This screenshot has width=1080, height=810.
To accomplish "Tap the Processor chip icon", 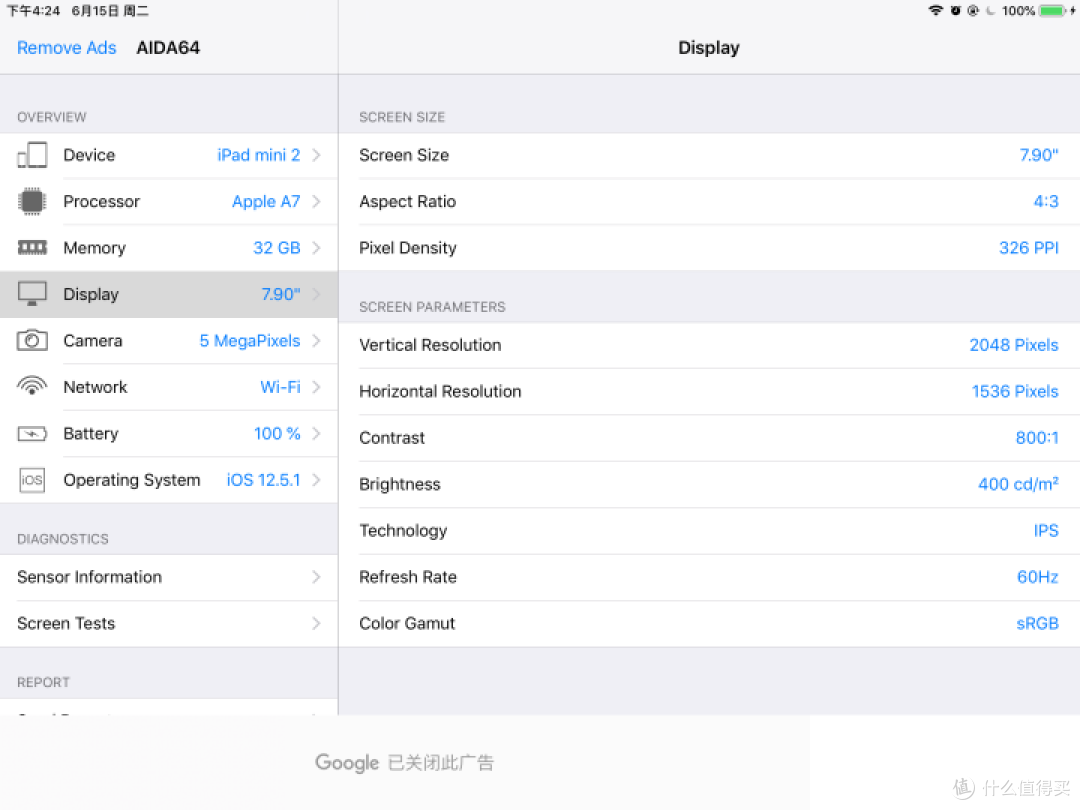I will 32,201.
